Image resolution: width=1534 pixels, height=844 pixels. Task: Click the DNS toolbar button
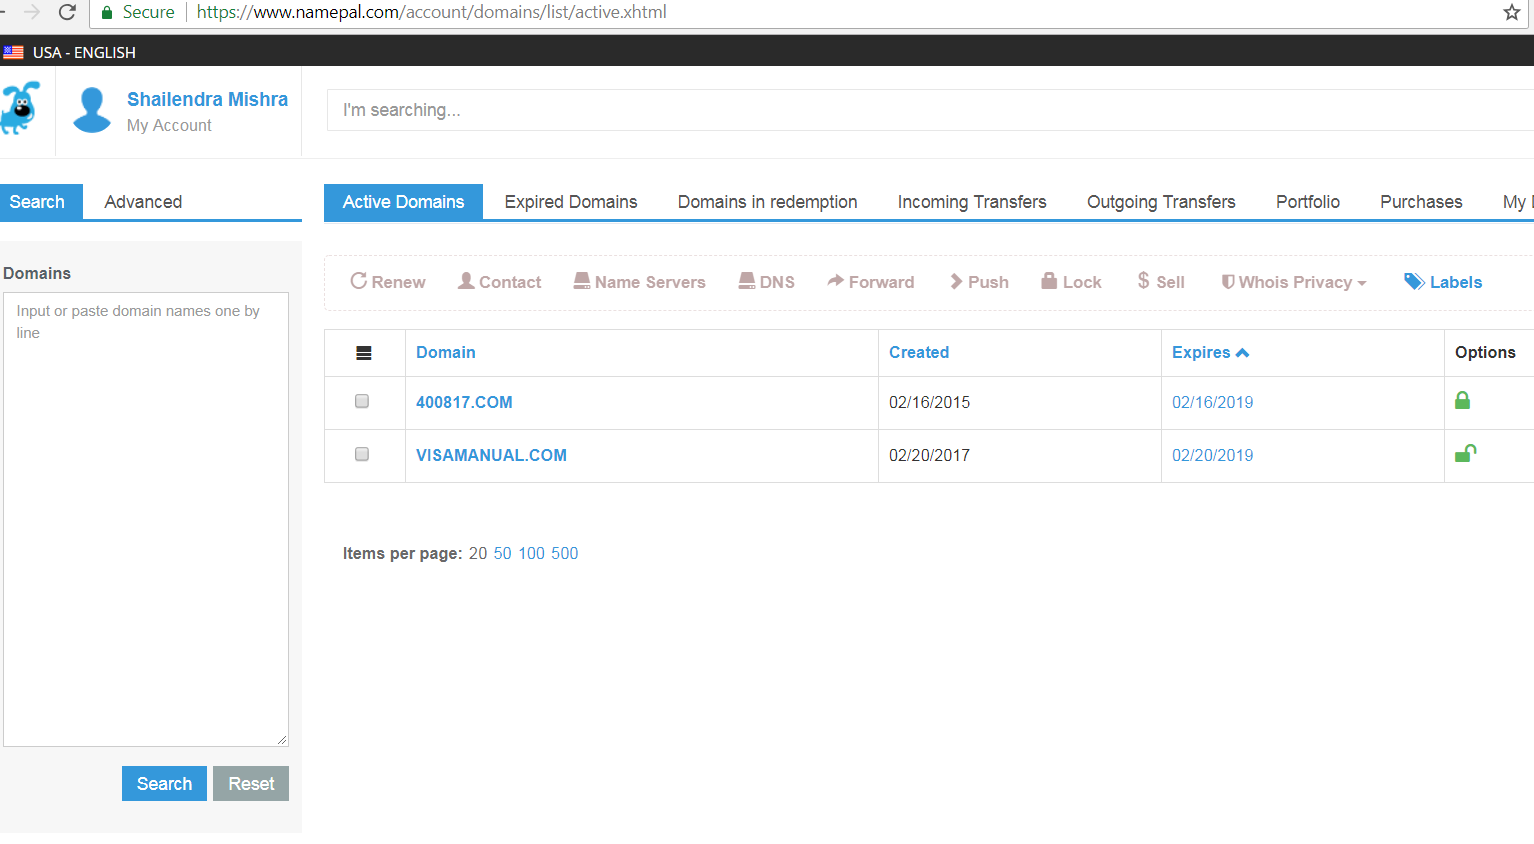(767, 282)
